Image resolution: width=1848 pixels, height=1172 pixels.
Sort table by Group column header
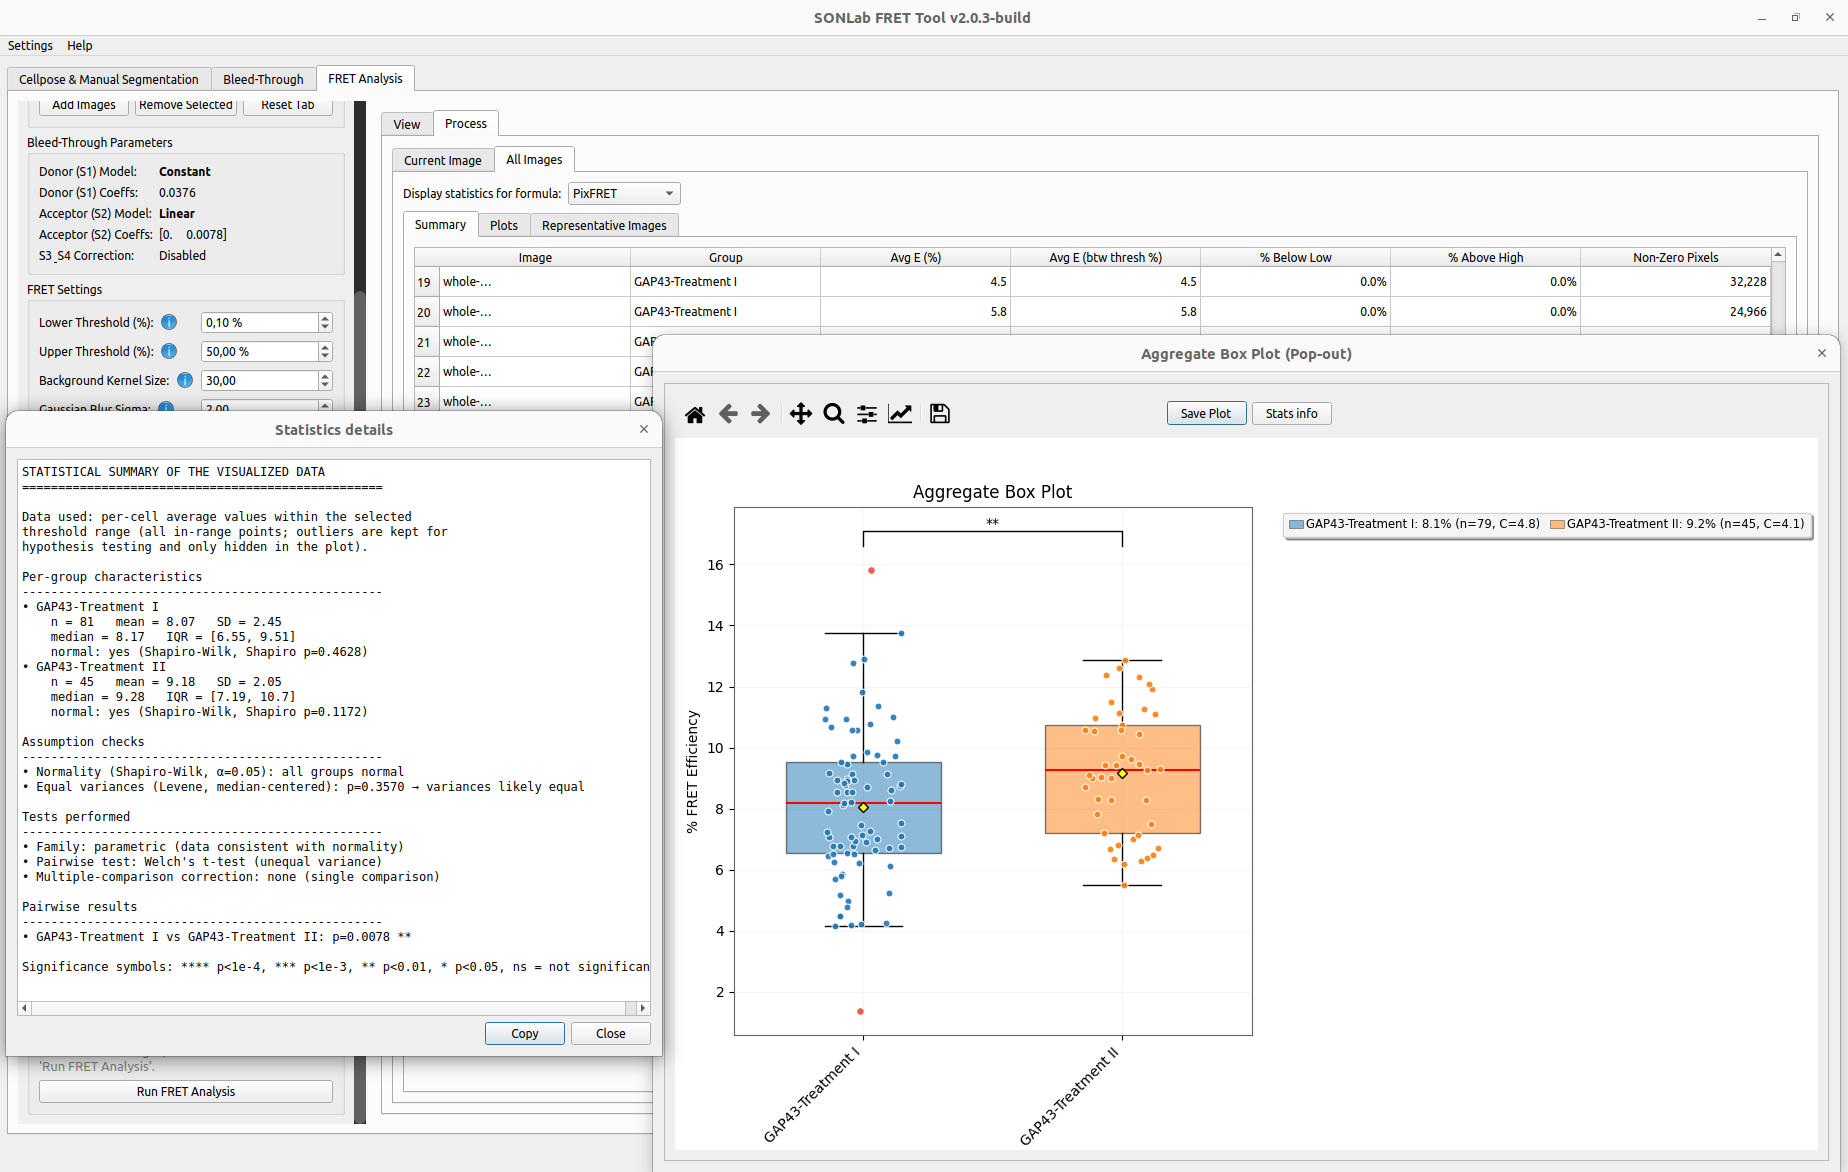click(x=726, y=257)
